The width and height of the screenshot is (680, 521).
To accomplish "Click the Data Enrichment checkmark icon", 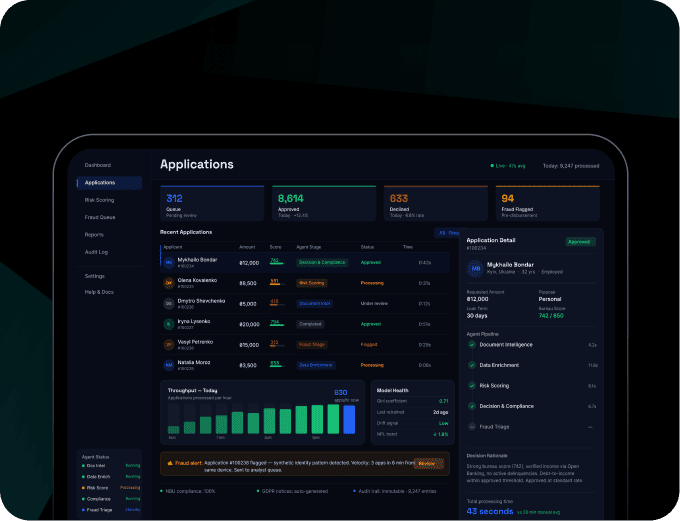I will pyautogui.click(x=472, y=365).
